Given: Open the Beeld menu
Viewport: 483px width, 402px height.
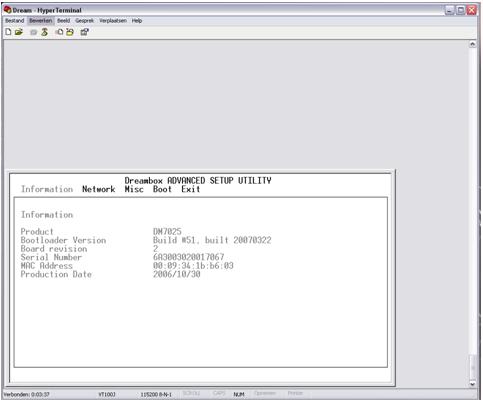Looking at the screenshot, I should pos(63,21).
